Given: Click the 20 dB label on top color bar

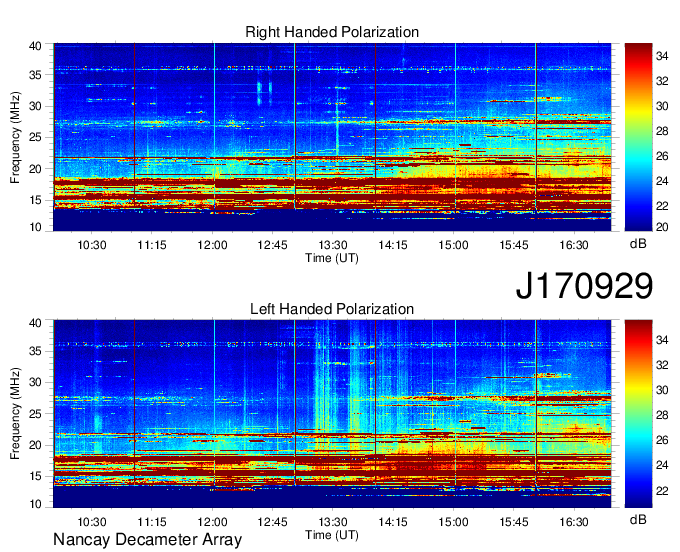Looking at the screenshot, I should [662, 227].
